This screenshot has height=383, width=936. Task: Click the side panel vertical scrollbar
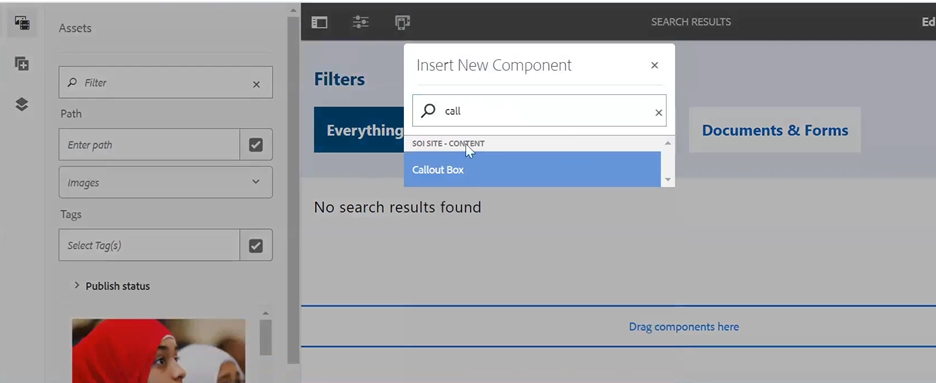pyautogui.click(x=292, y=191)
